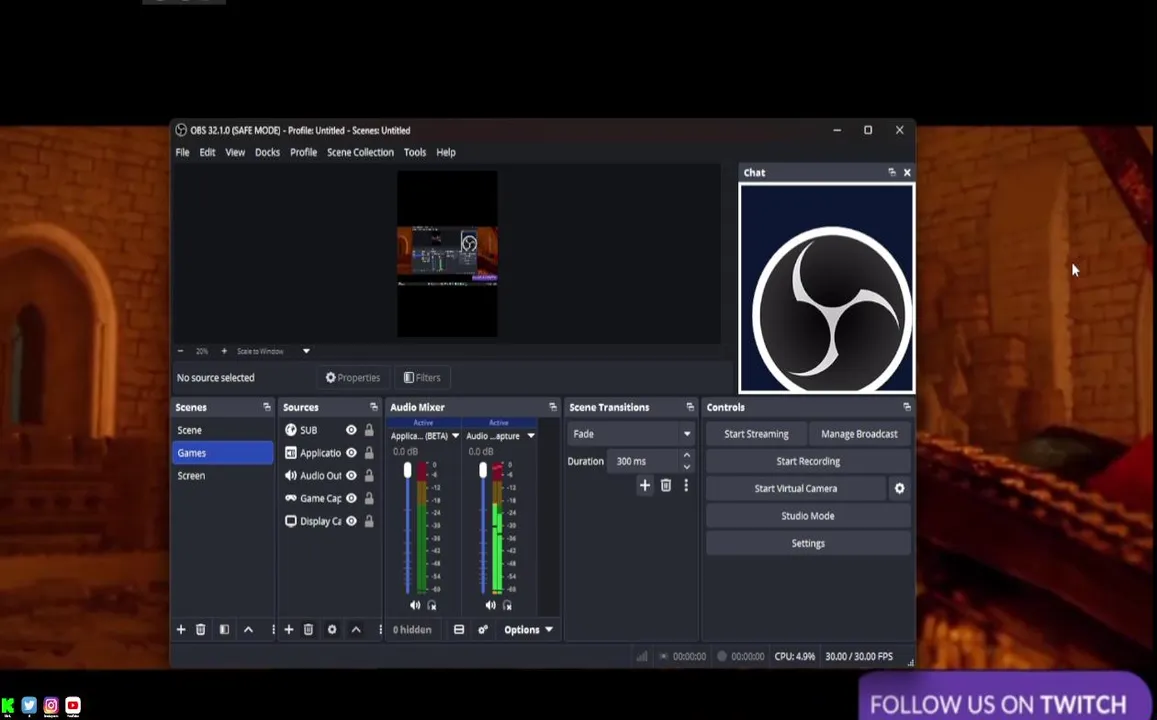1157x720 pixels.
Task: Close the Chat dock
Action: [x=907, y=172]
